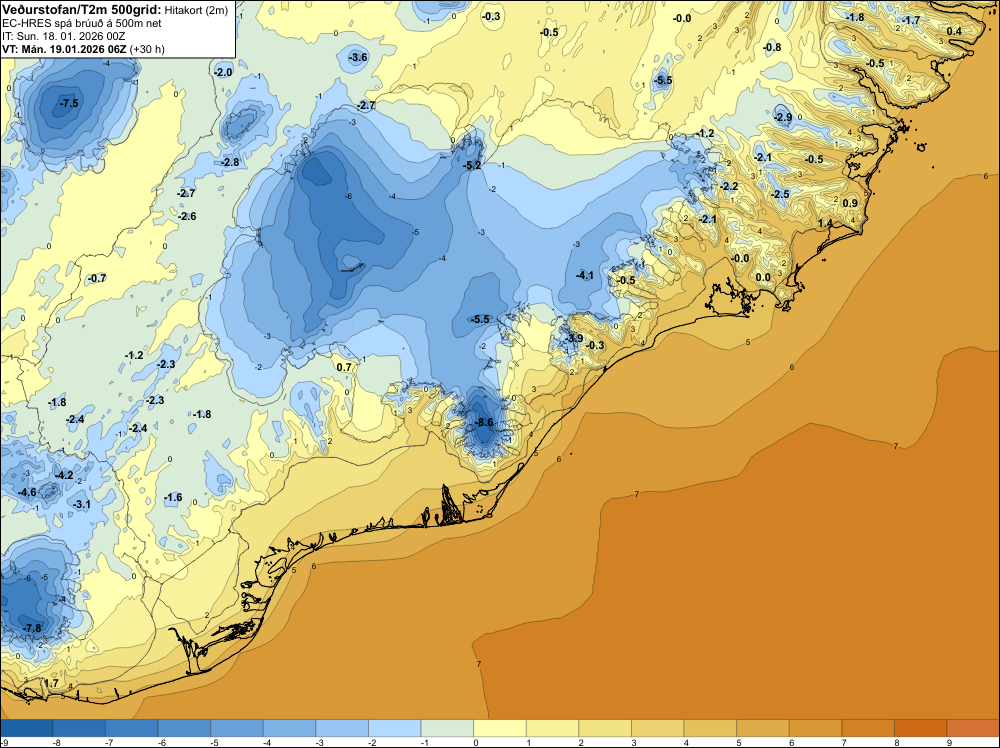The image size is (1000, 748).
Task: Click the -2.6 temperature label
Action: click(187, 216)
